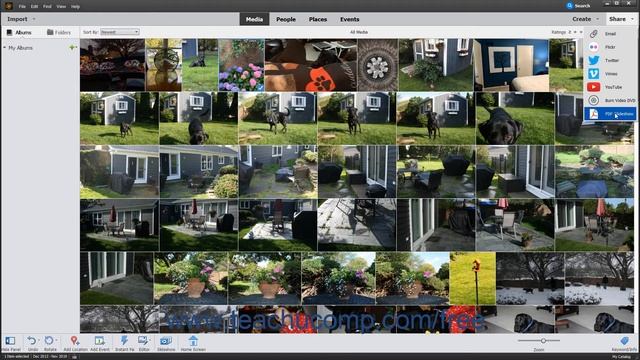The image size is (640, 360).
Task: Click the All Media label
Action: click(359, 32)
